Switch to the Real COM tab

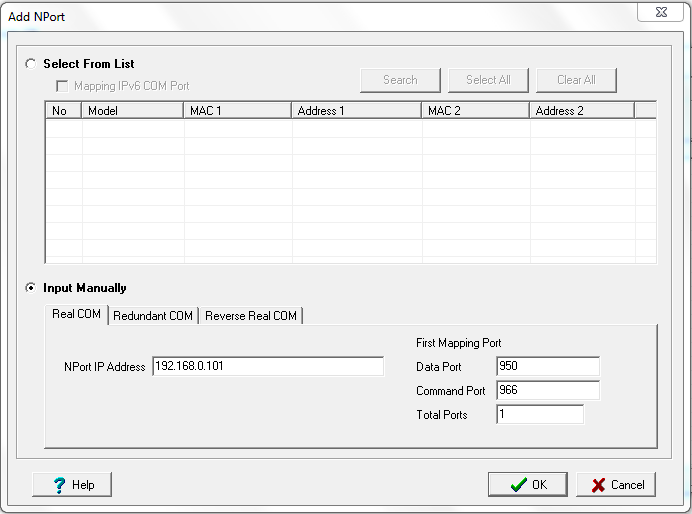pyautogui.click(x=76, y=314)
